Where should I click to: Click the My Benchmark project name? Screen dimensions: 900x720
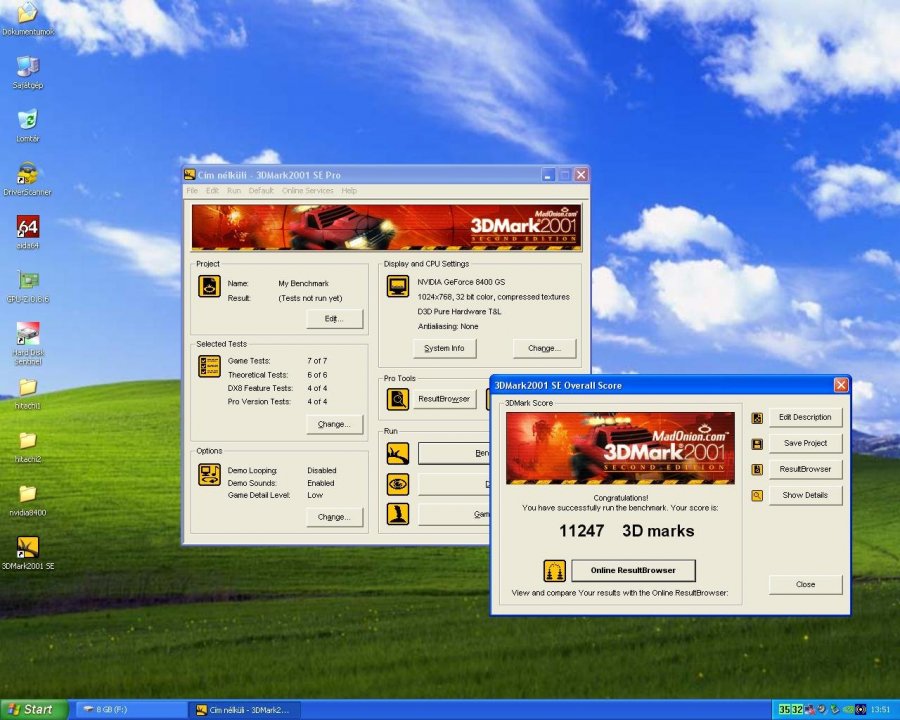coord(303,283)
